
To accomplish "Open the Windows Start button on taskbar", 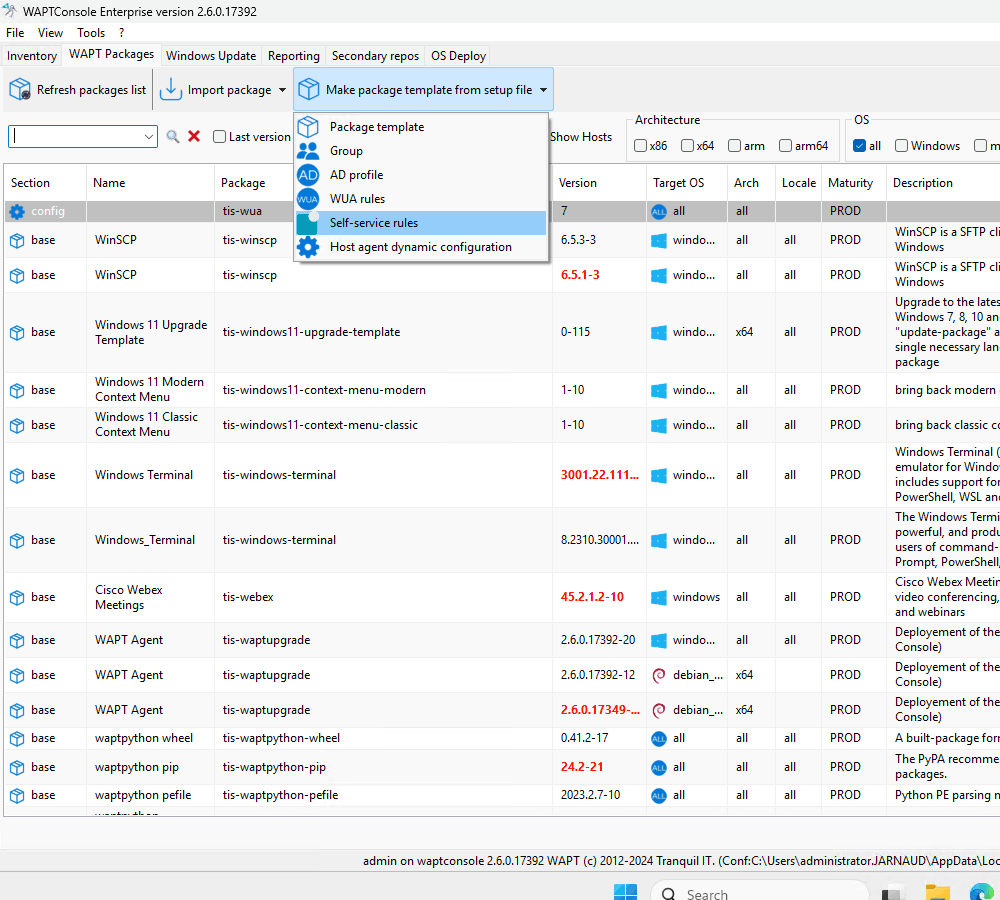I will [625, 892].
